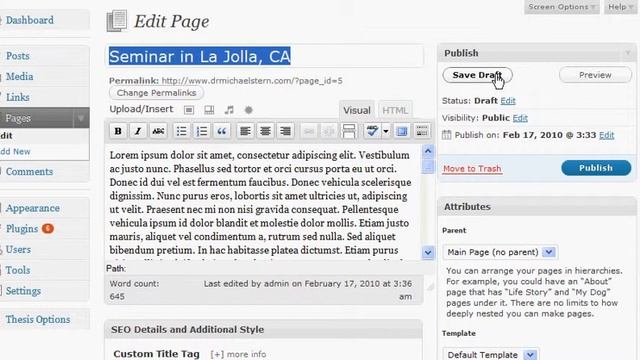Image resolution: width=640 pixels, height=360 pixels.
Task: Edit the Status Draft setting
Action: coord(508,101)
